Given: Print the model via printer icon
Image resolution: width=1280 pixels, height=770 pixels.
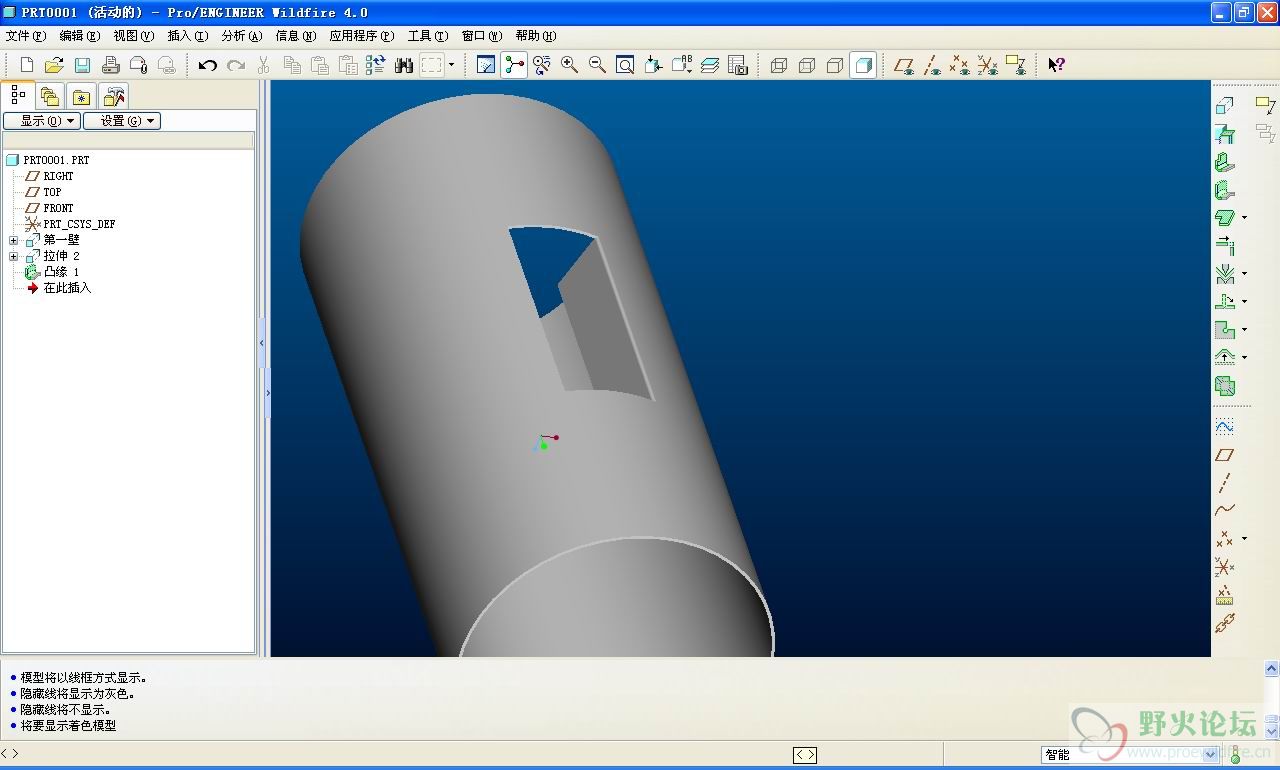Looking at the screenshot, I should pyautogui.click(x=111, y=65).
